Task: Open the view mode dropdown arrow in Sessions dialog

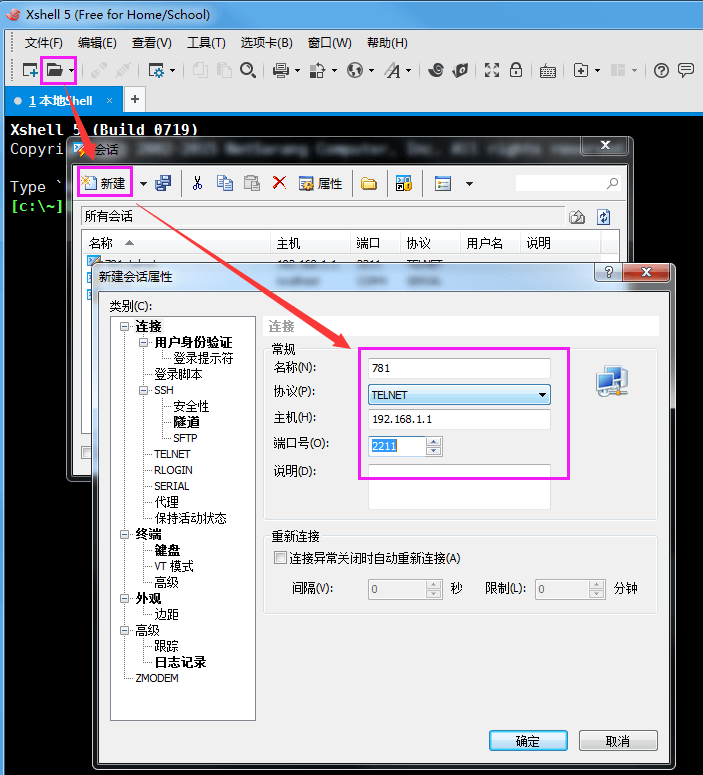Action: click(469, 184)
